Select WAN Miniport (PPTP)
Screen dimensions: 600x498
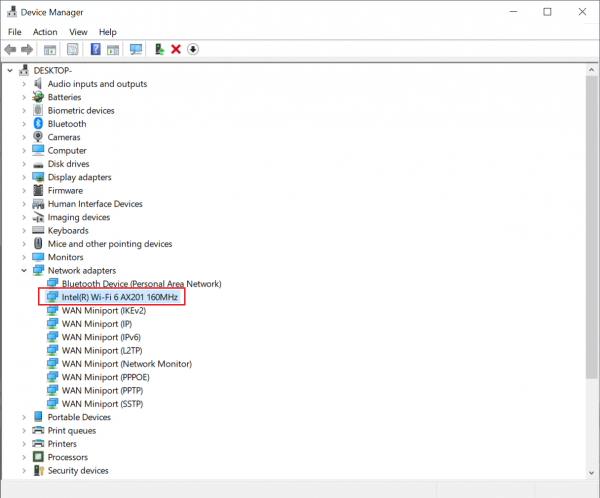102,390
